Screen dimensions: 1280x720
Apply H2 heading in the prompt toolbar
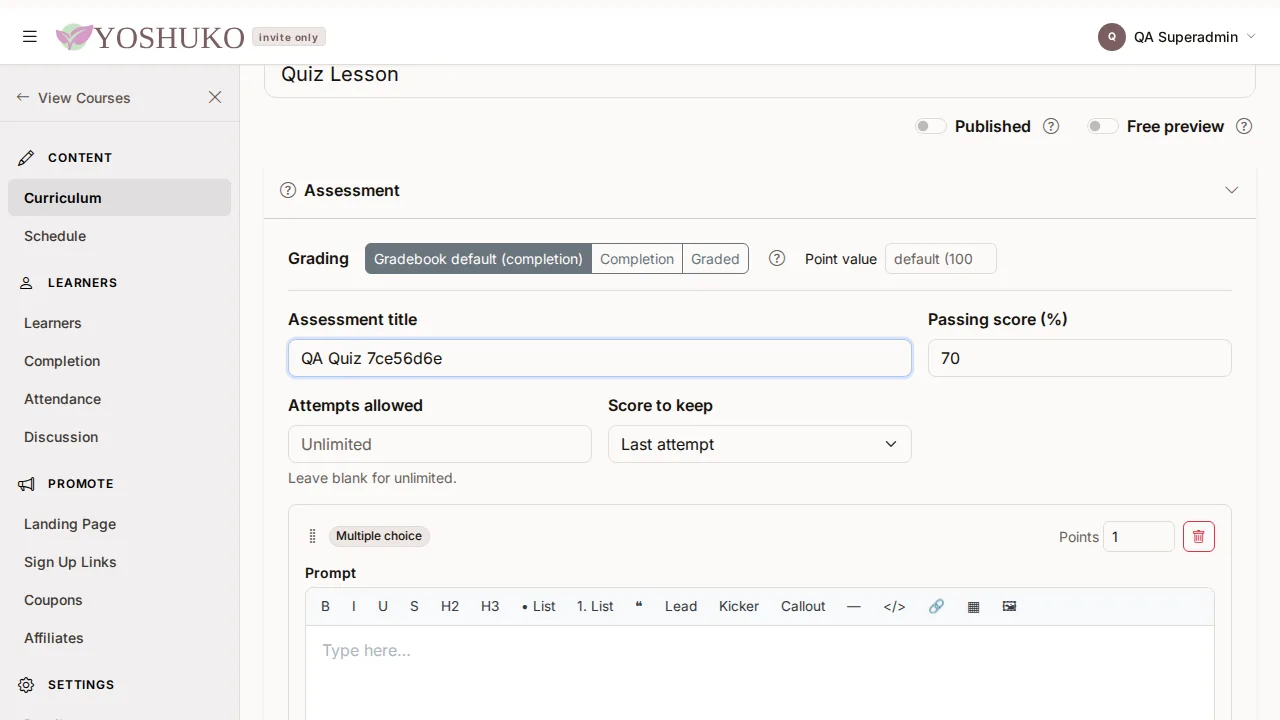[450, 606]
